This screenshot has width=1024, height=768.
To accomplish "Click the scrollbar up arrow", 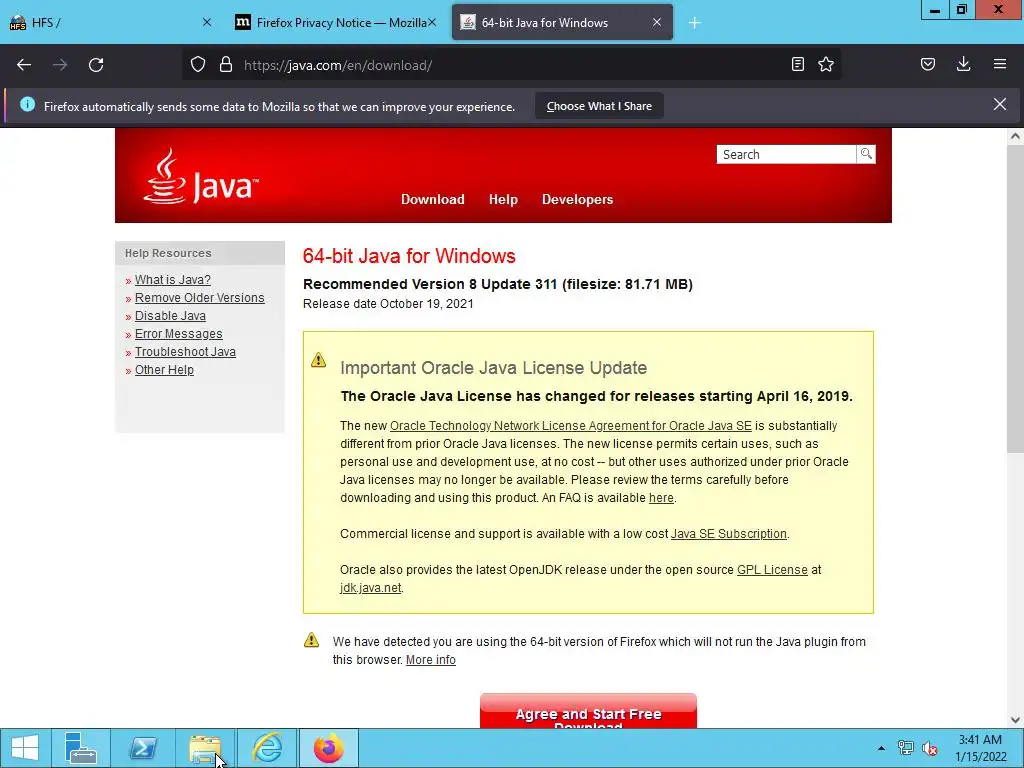I will tap(1015, 136).
